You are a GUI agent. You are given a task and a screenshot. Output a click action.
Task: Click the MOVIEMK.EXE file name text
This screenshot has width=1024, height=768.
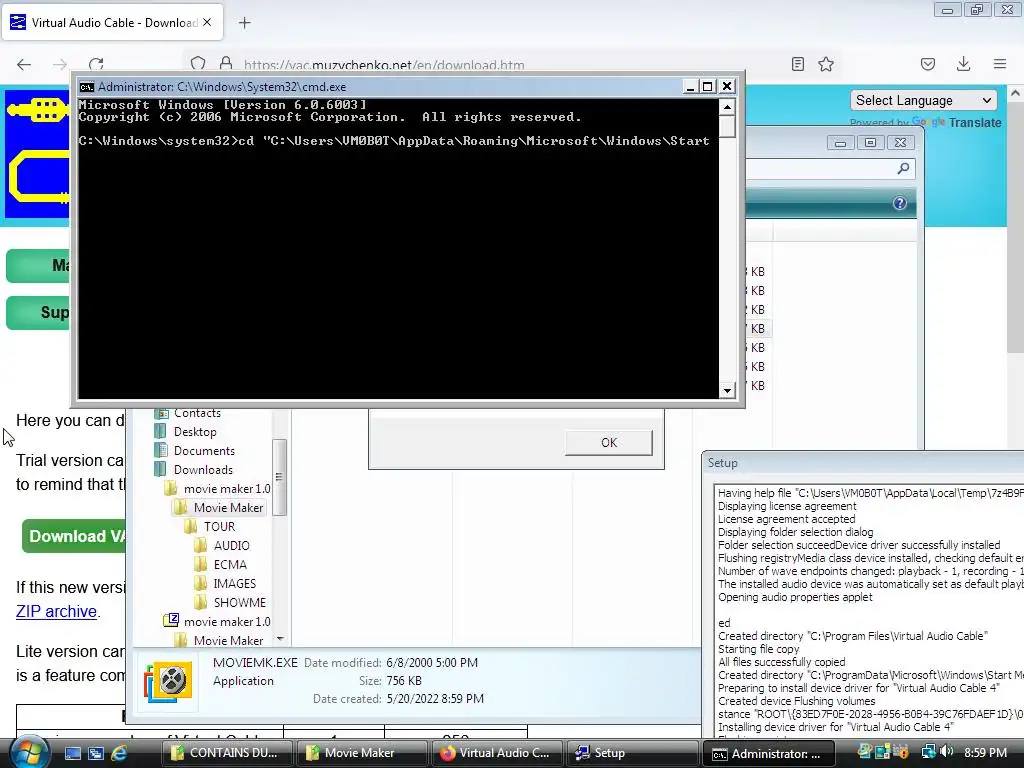click(255, 662)
